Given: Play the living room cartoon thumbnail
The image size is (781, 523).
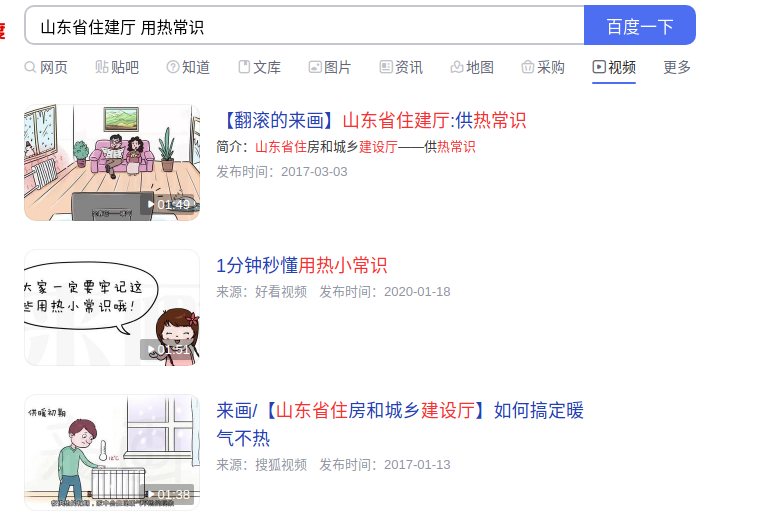Looking at the screenshot, I should click(112, 162).
